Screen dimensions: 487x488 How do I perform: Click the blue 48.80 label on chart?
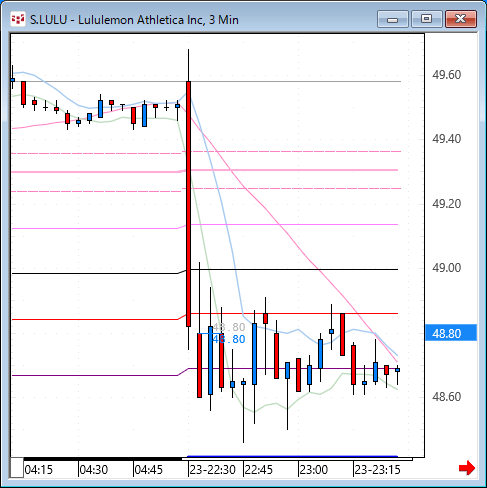pos(229,339)
